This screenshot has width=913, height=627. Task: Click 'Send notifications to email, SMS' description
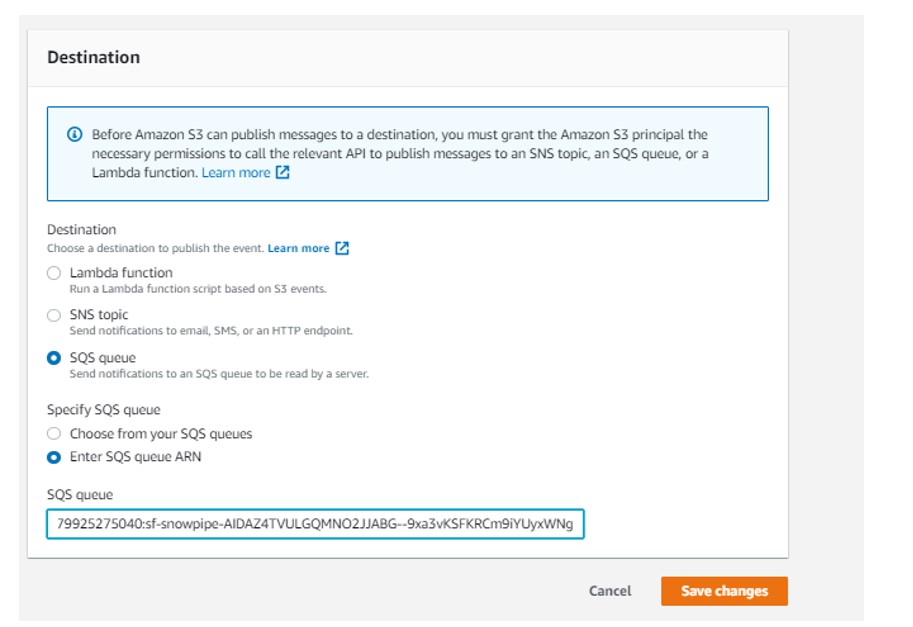(211, 331)
